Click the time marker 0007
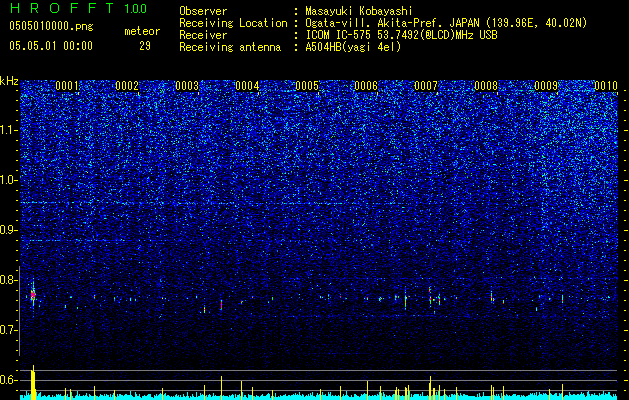This screenshot has width=629, height=400. tap(426, 86)
